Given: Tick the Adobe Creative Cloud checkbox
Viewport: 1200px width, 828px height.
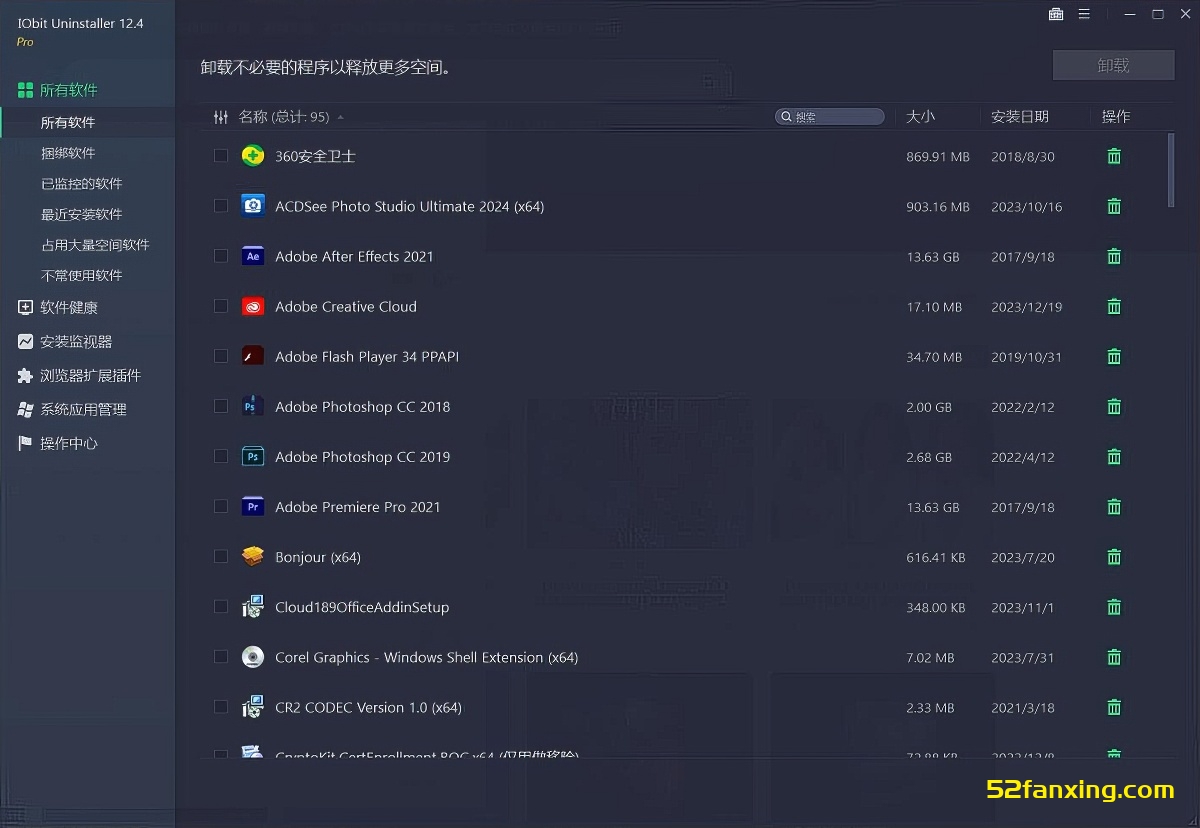Looking at the screenshot, I should 221,306.
